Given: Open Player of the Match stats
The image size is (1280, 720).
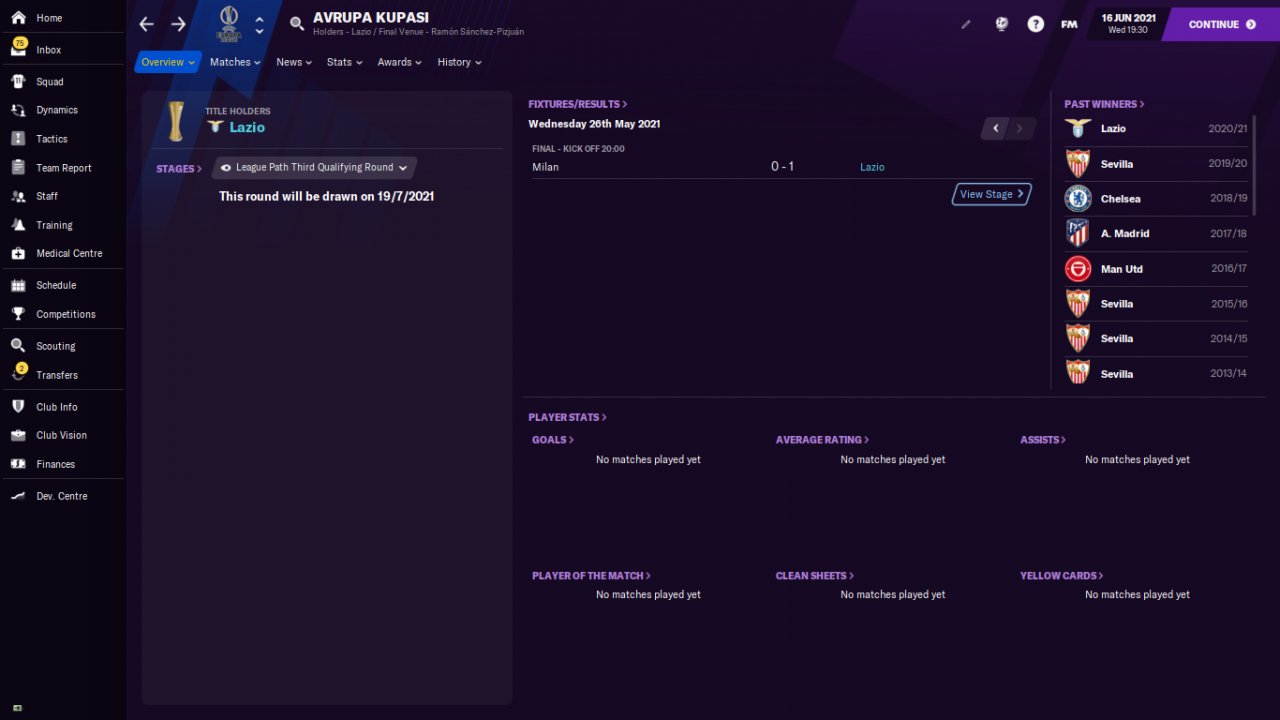Looking at the screenshot, I should (591, 576).
